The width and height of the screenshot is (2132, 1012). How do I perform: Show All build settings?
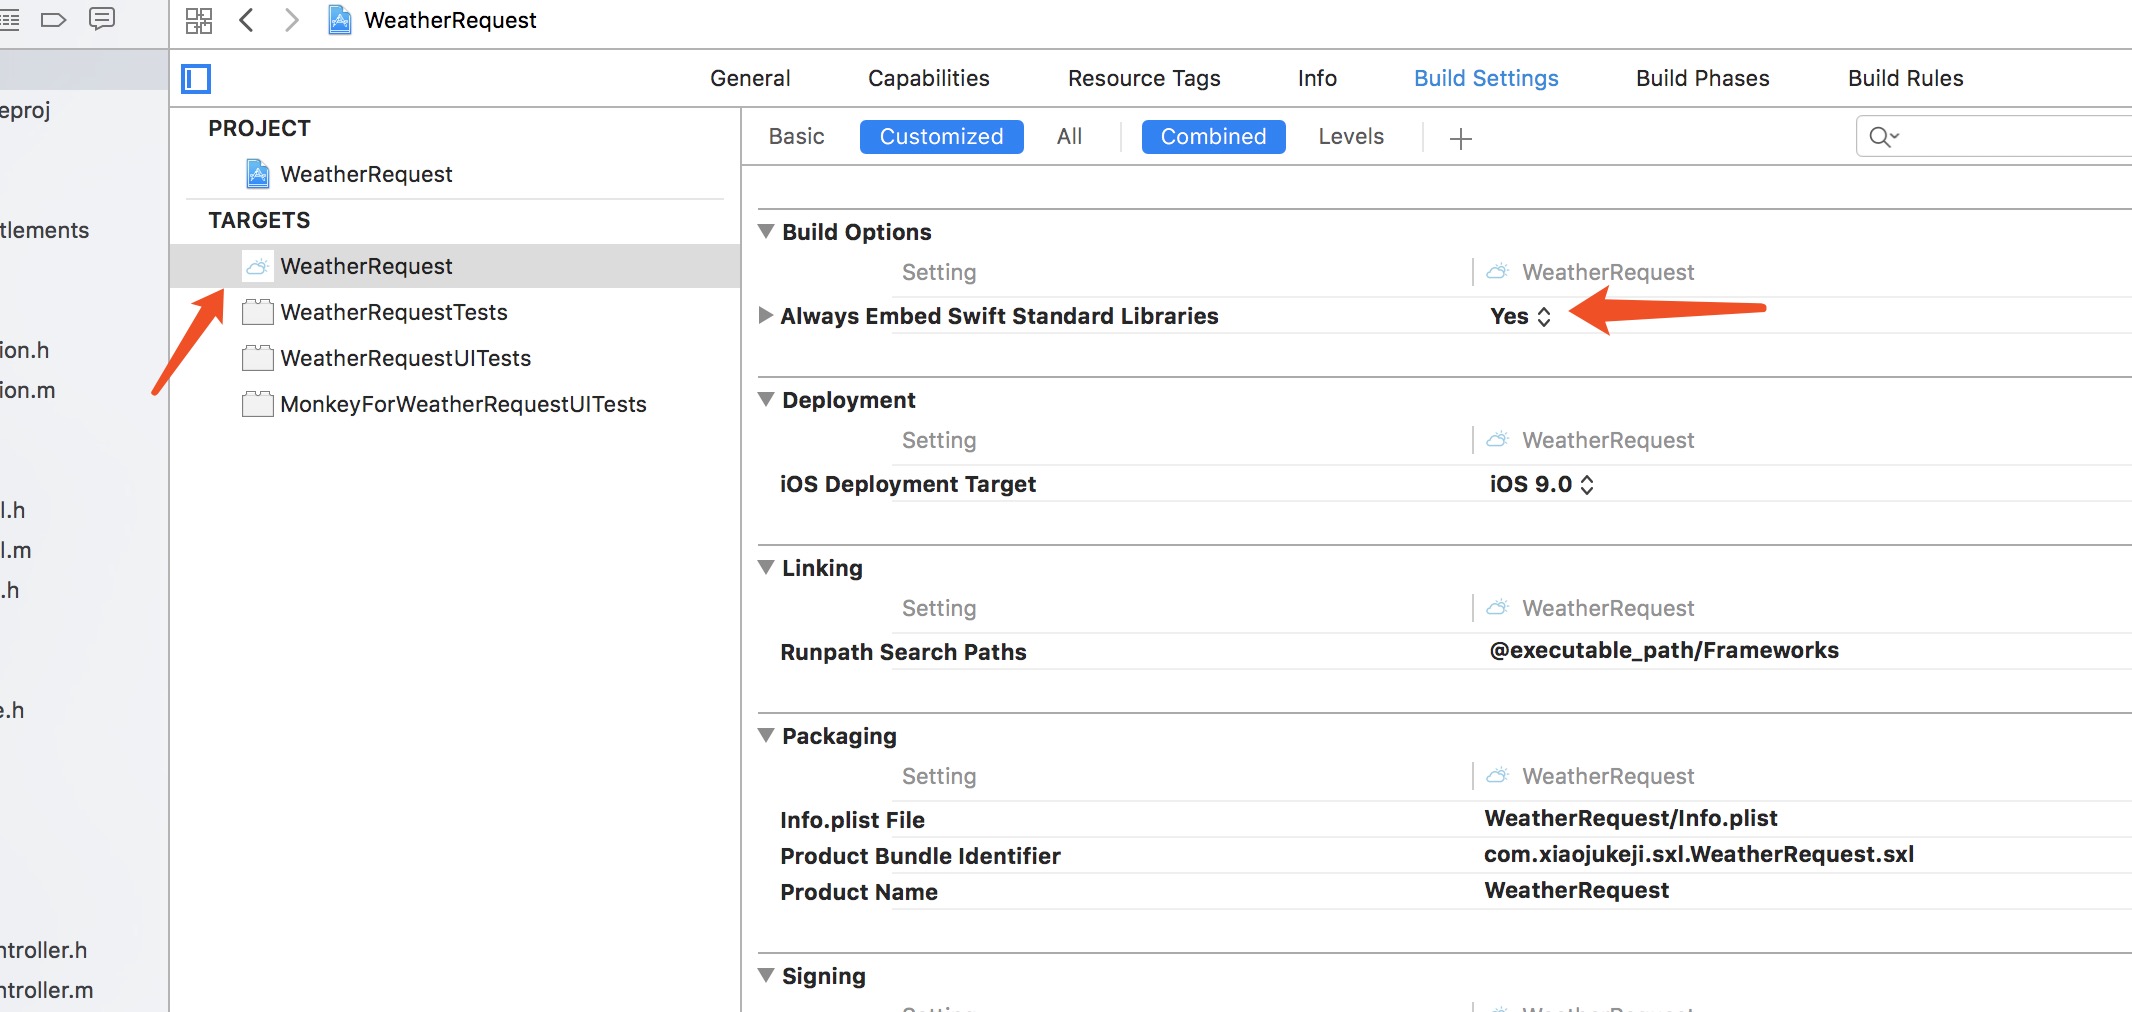click(x=1069, y=137)
